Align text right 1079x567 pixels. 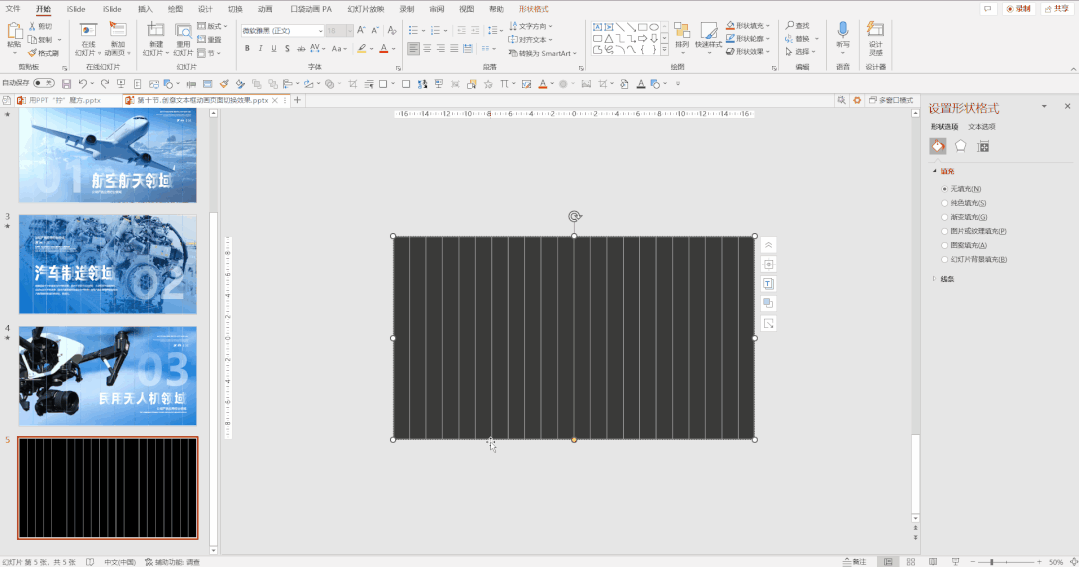point(440,49)
